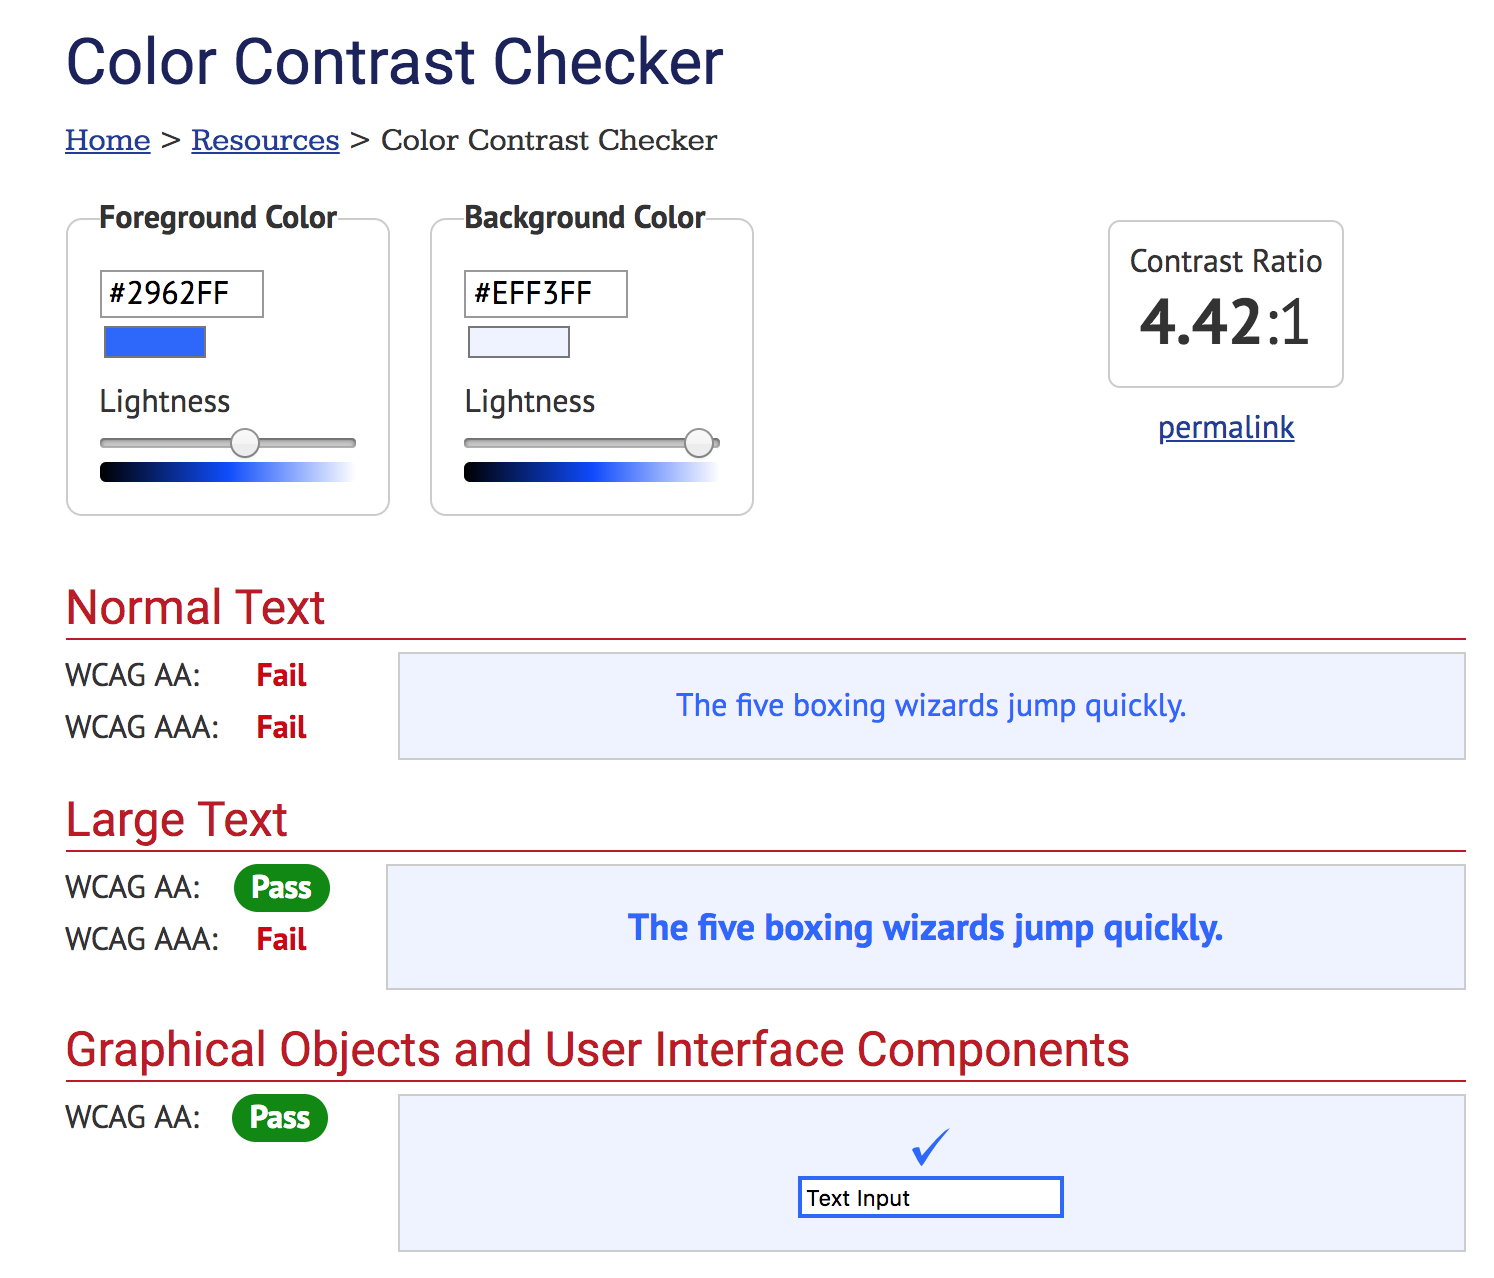Image resolution: width=1494 pixels, height=1278 pixels.
Task: Navigate to Home via the breadcrumb
Action: click(107, 140)
